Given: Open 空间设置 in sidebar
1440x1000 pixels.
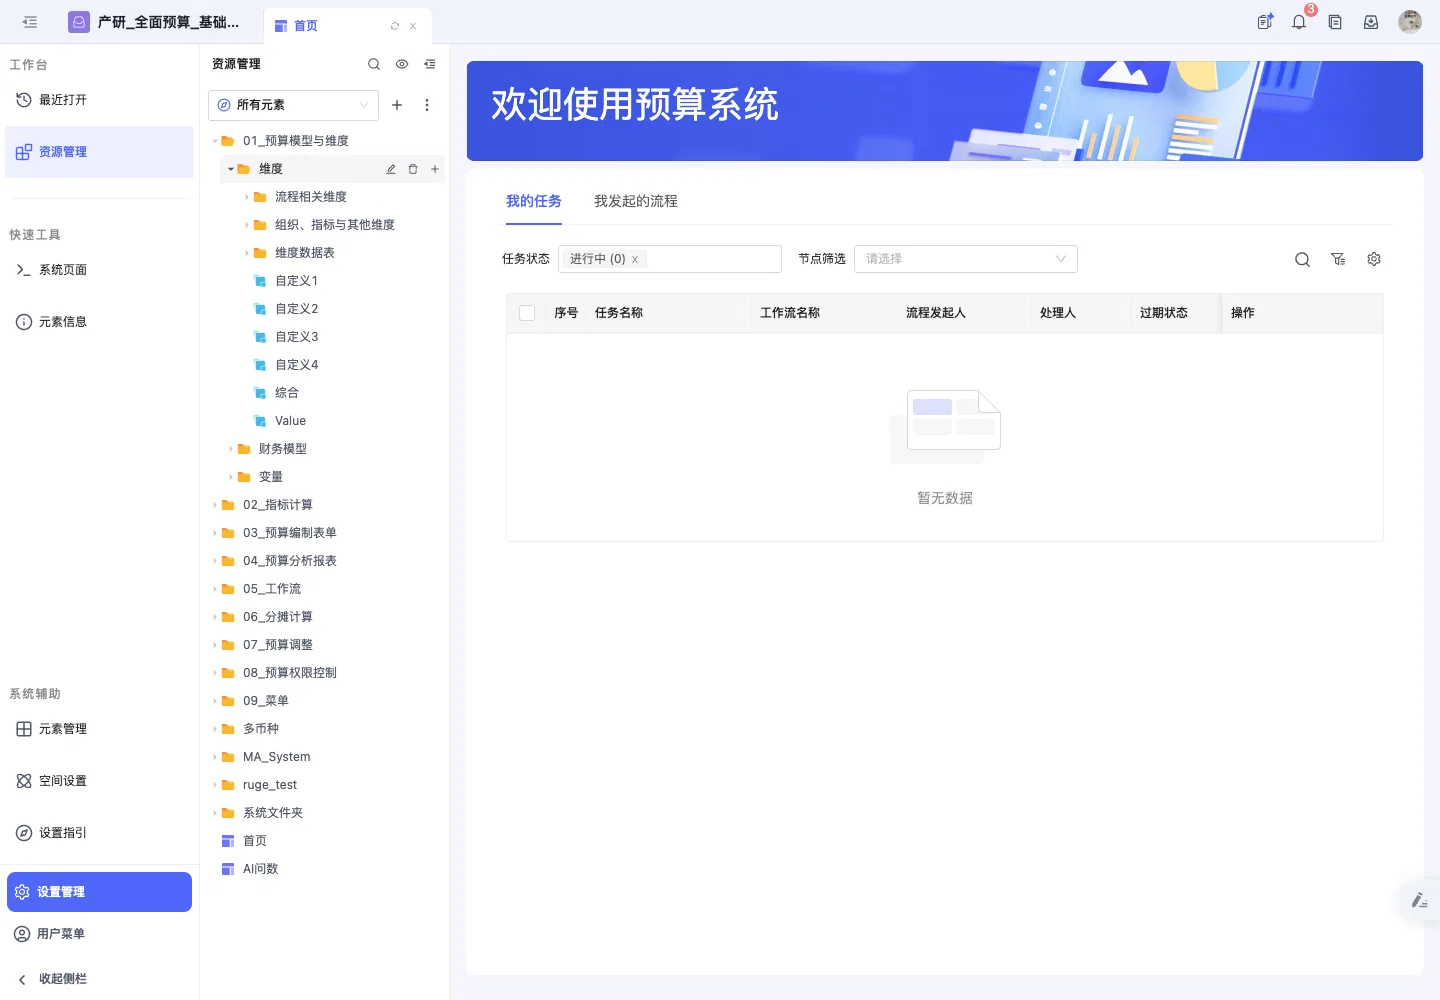Looking at the screenshot, I should point(99,781).
